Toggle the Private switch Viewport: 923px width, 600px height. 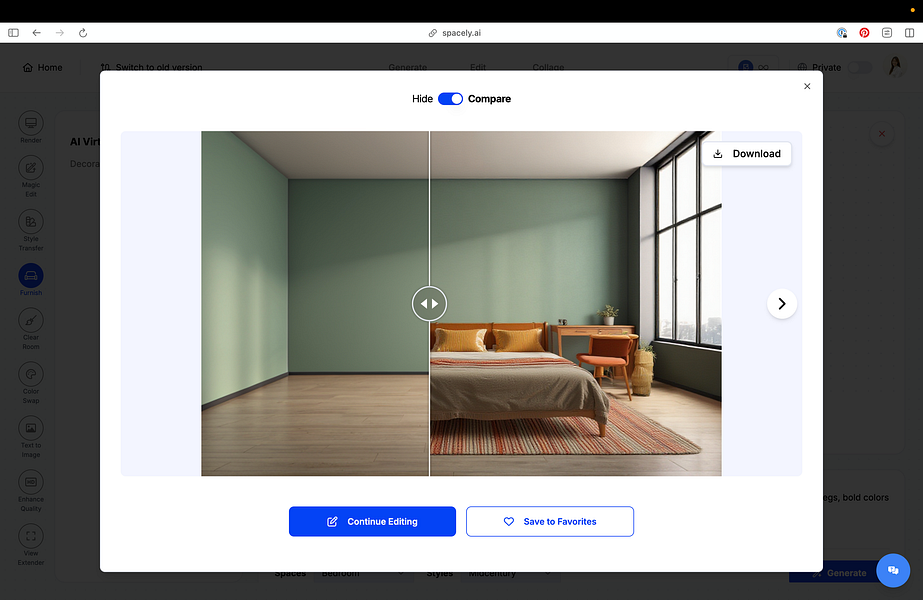coord(860,68)
